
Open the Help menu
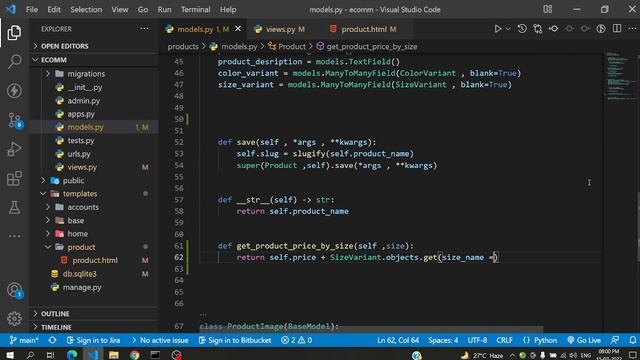[228, 9]
